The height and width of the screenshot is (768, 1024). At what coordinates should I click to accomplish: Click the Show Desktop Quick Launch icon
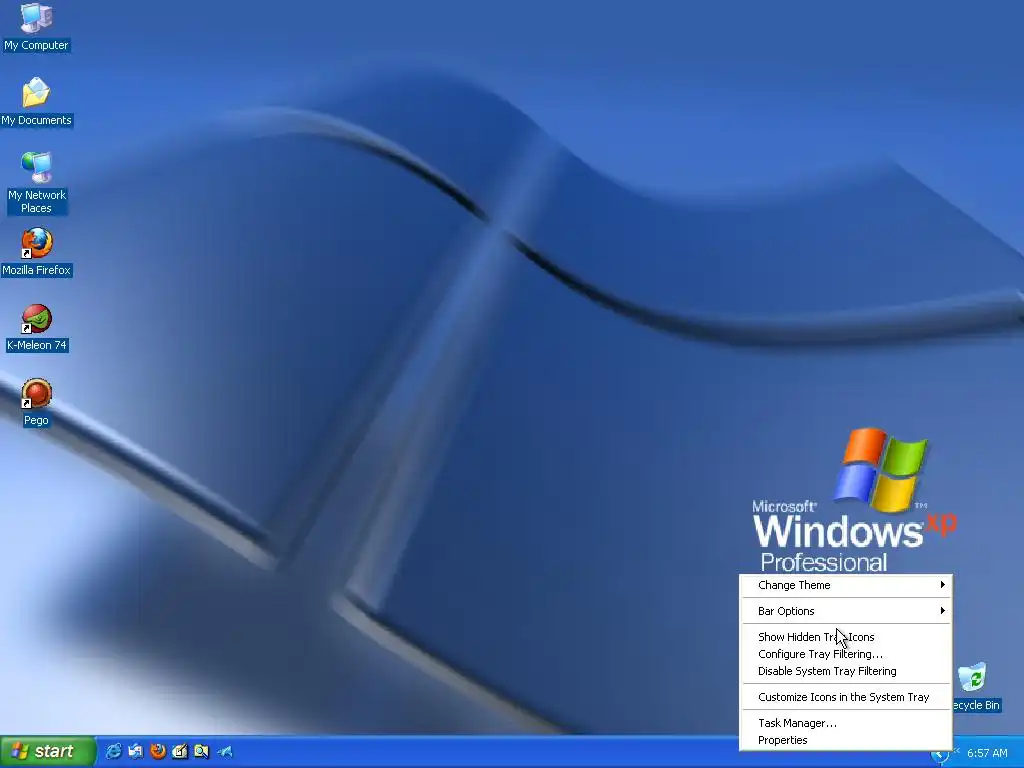click(x=136, y=752)
